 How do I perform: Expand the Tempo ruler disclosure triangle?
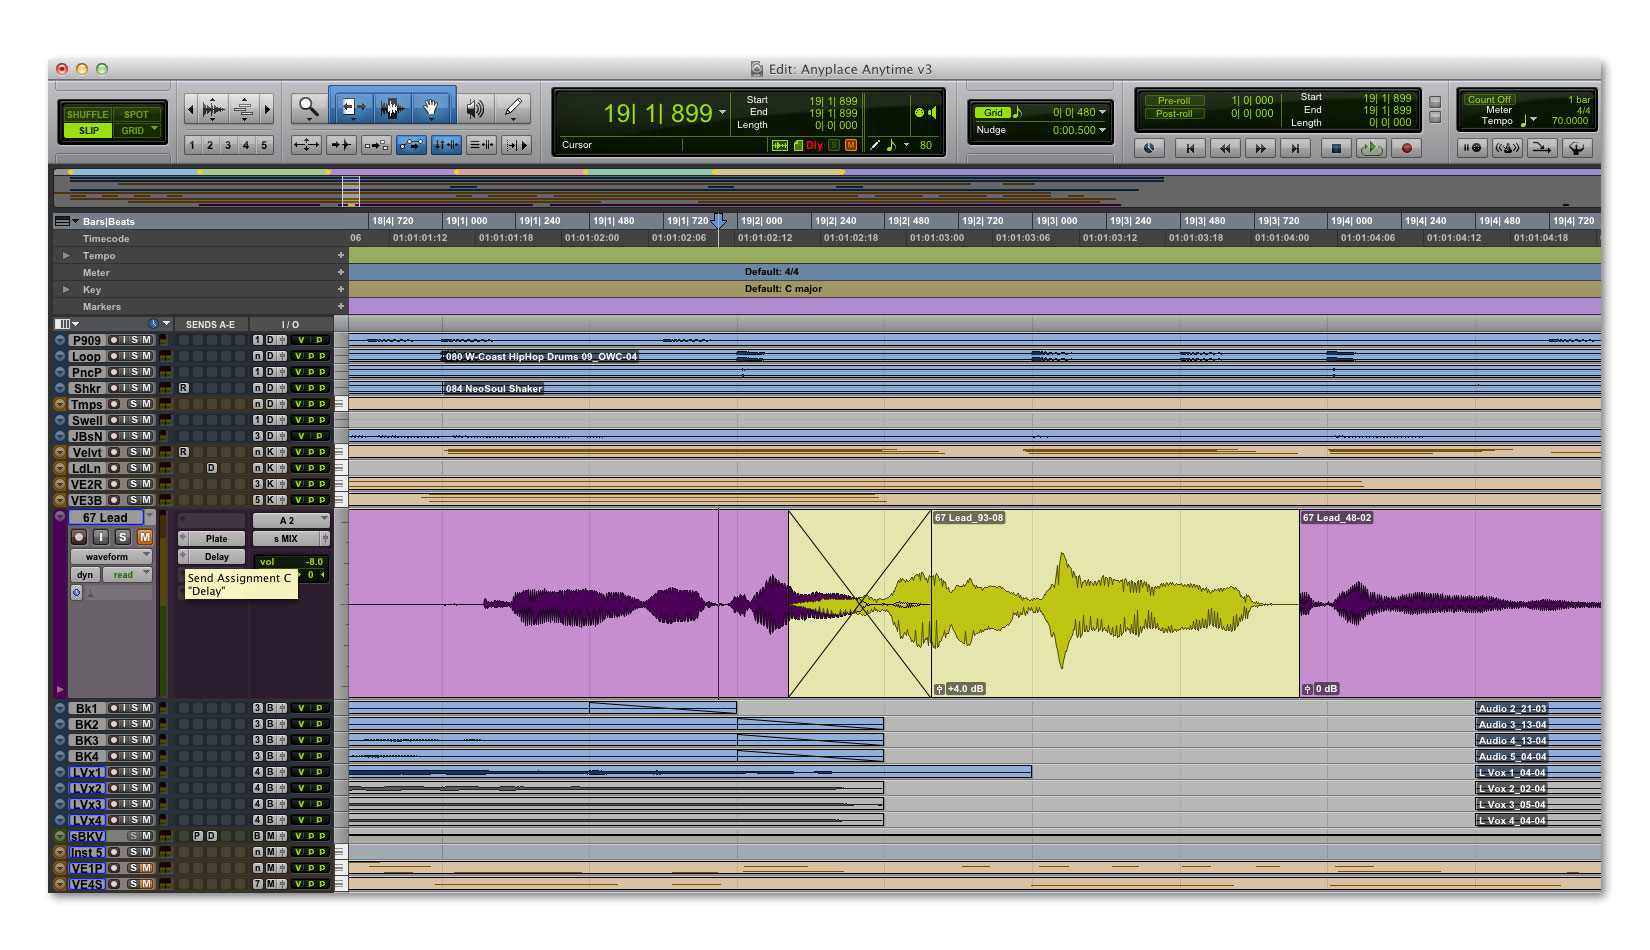[66, 256]
